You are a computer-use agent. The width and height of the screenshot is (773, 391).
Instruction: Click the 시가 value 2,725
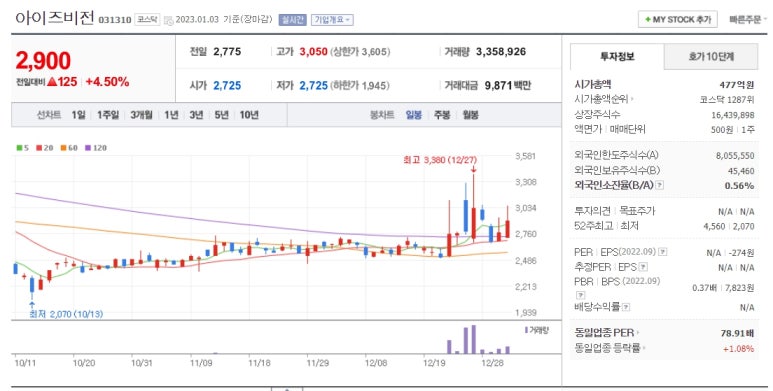227,85
